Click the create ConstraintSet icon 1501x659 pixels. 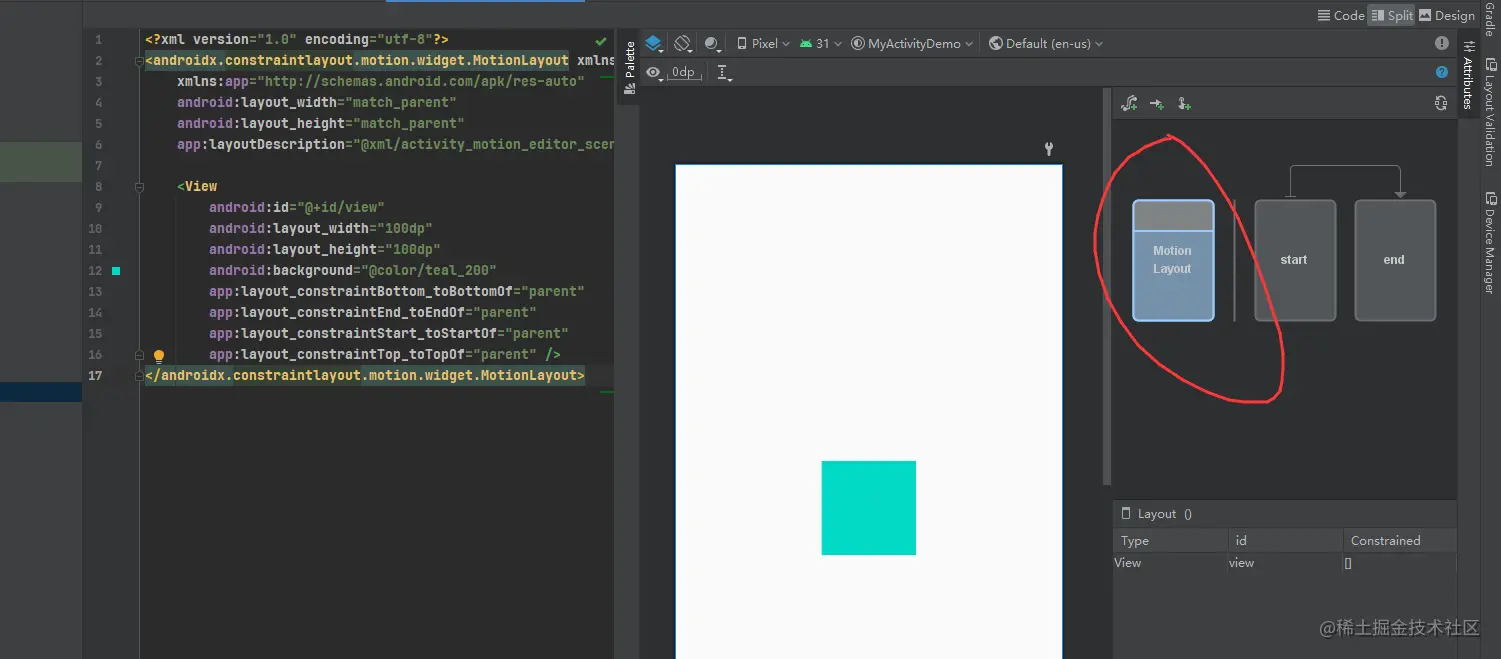[1130, 103]
